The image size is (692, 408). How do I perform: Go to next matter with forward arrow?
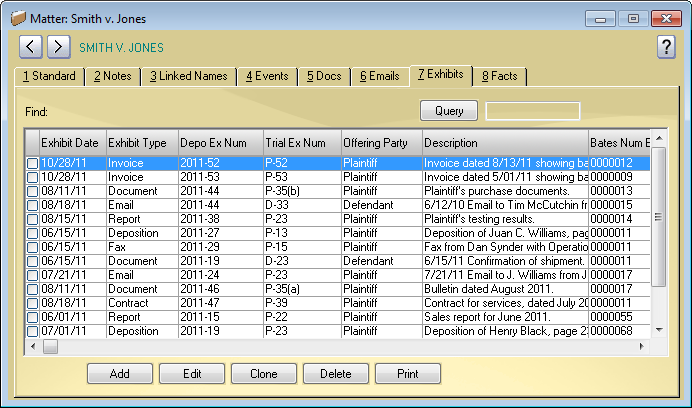(x=59, y=46)
